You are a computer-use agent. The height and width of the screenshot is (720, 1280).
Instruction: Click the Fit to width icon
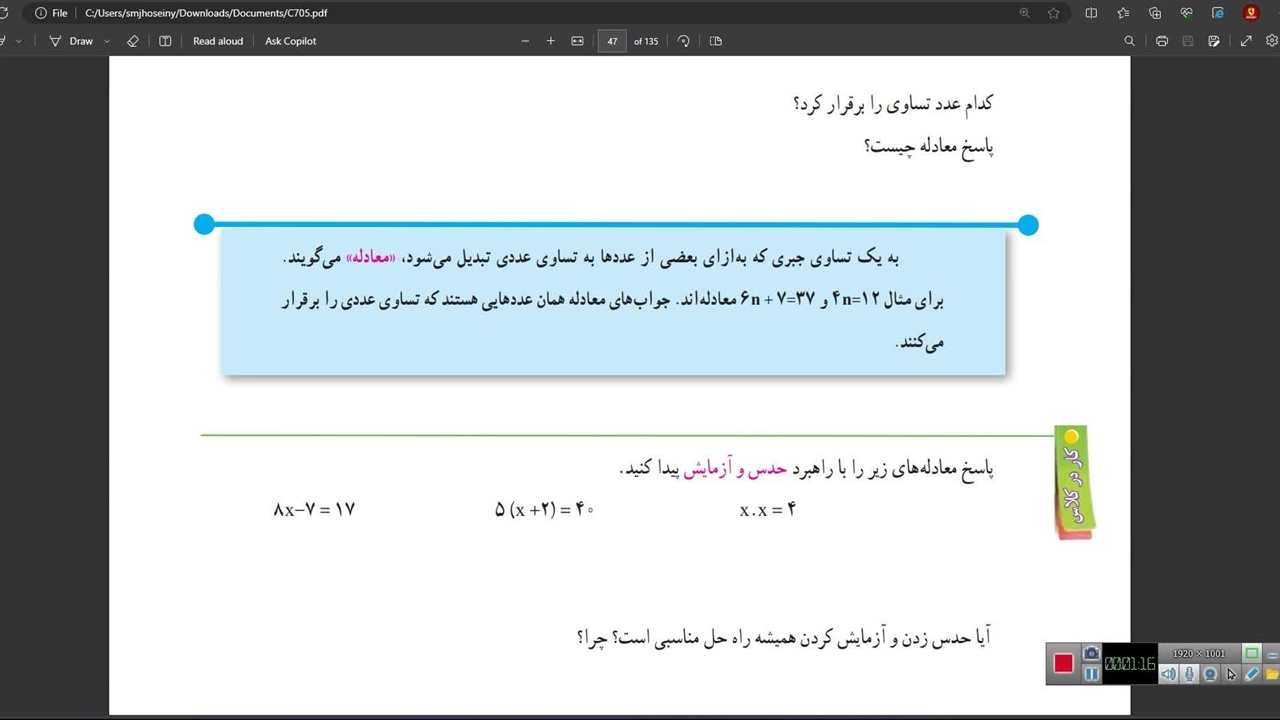point(577,41)
